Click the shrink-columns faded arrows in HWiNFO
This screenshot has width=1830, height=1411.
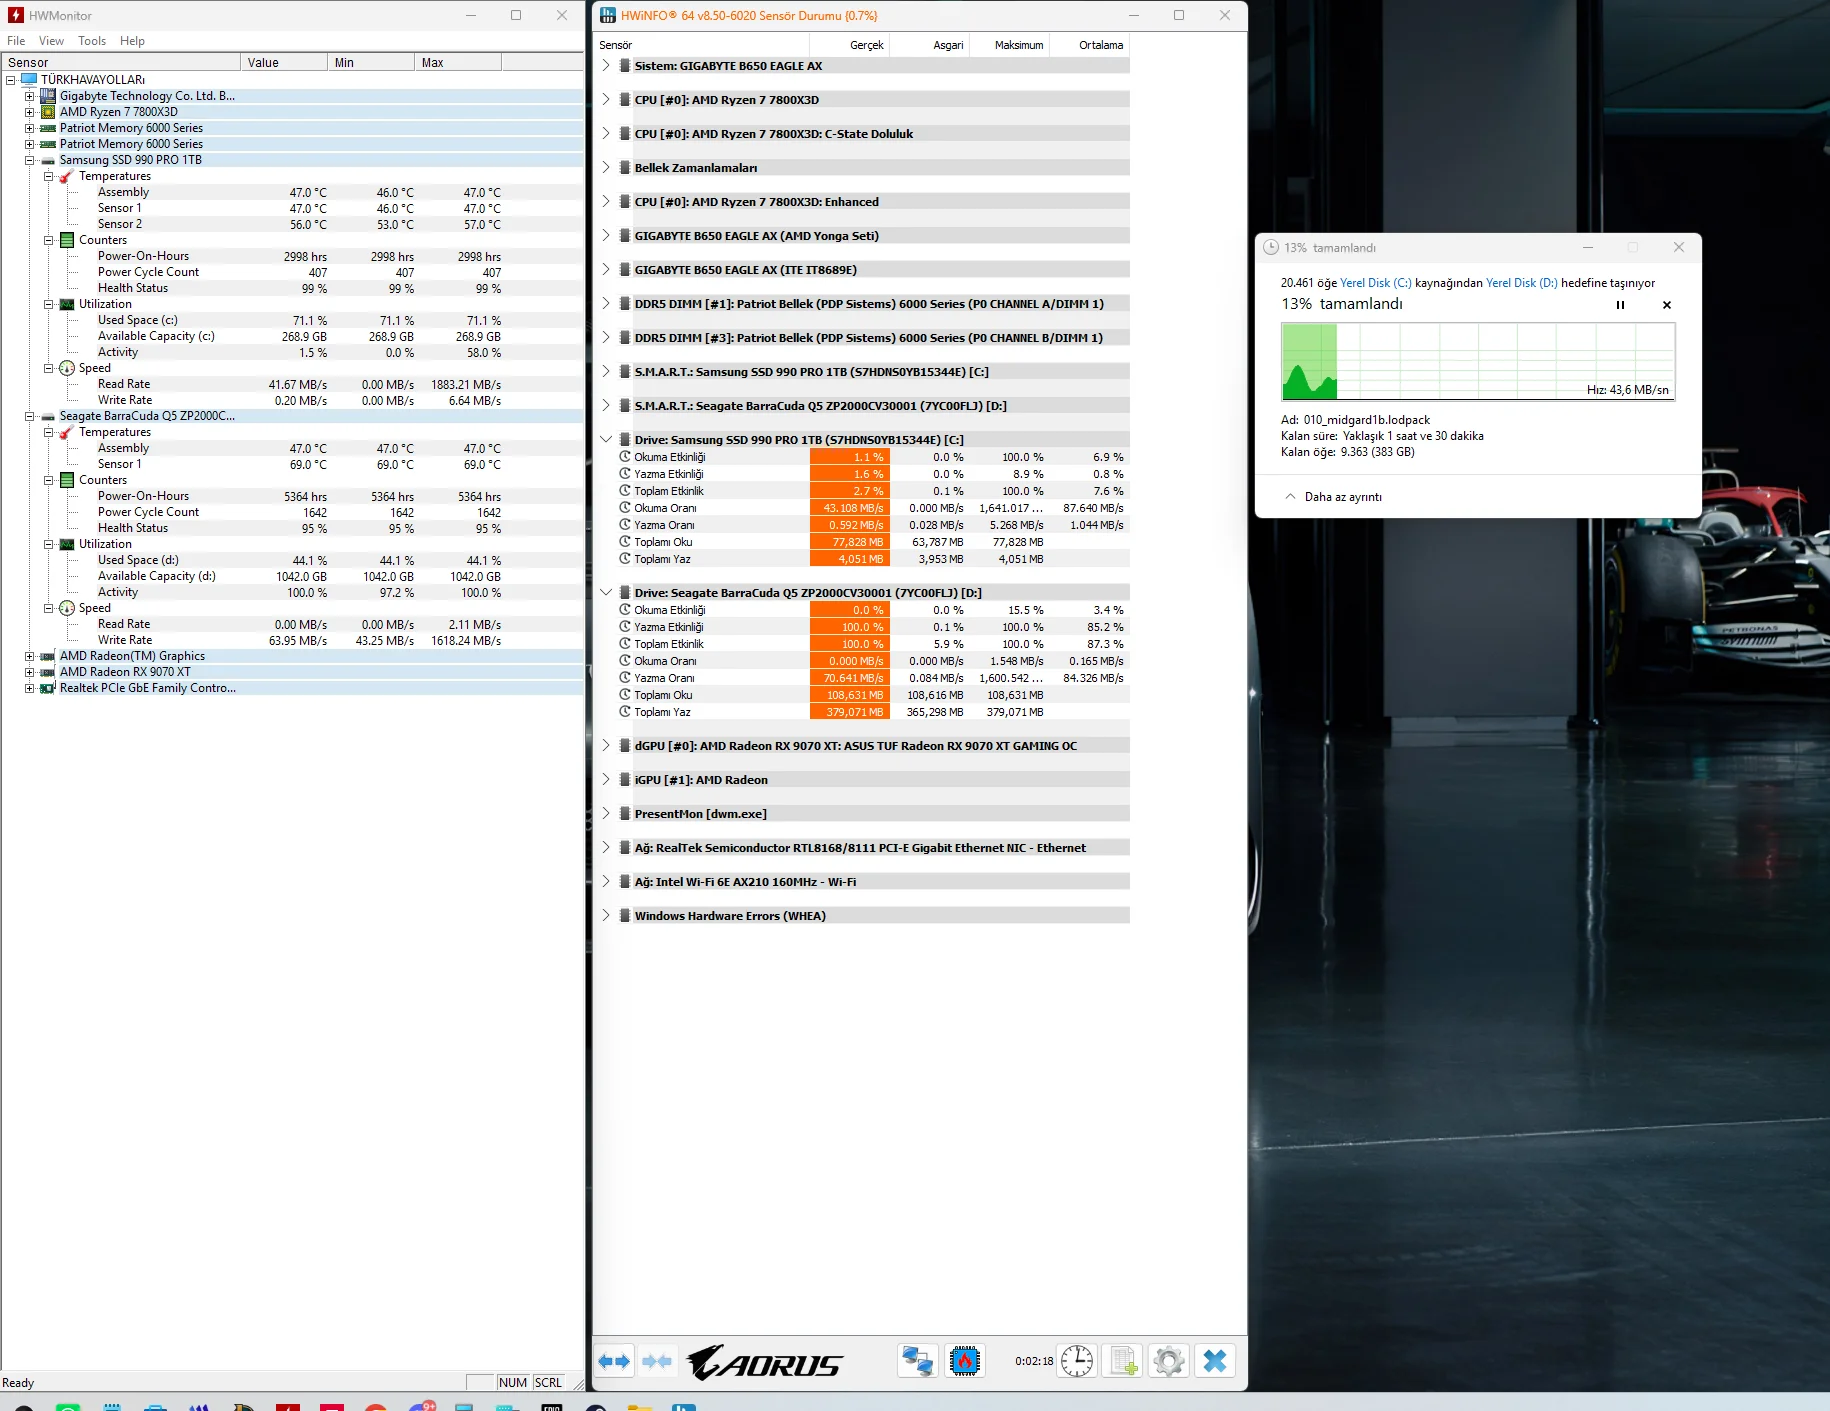coord(657,1361)
